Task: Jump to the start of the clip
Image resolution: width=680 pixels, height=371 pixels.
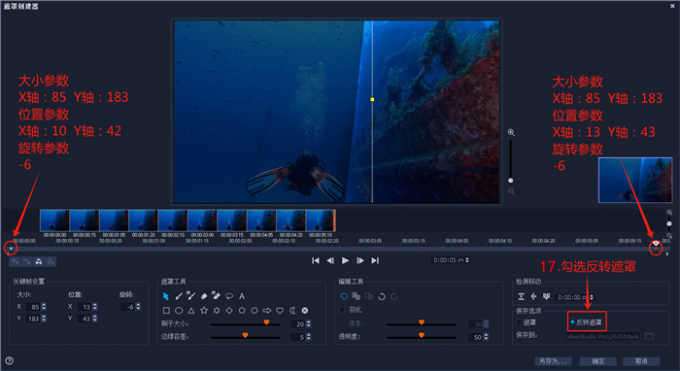Action: pos(316,260)
